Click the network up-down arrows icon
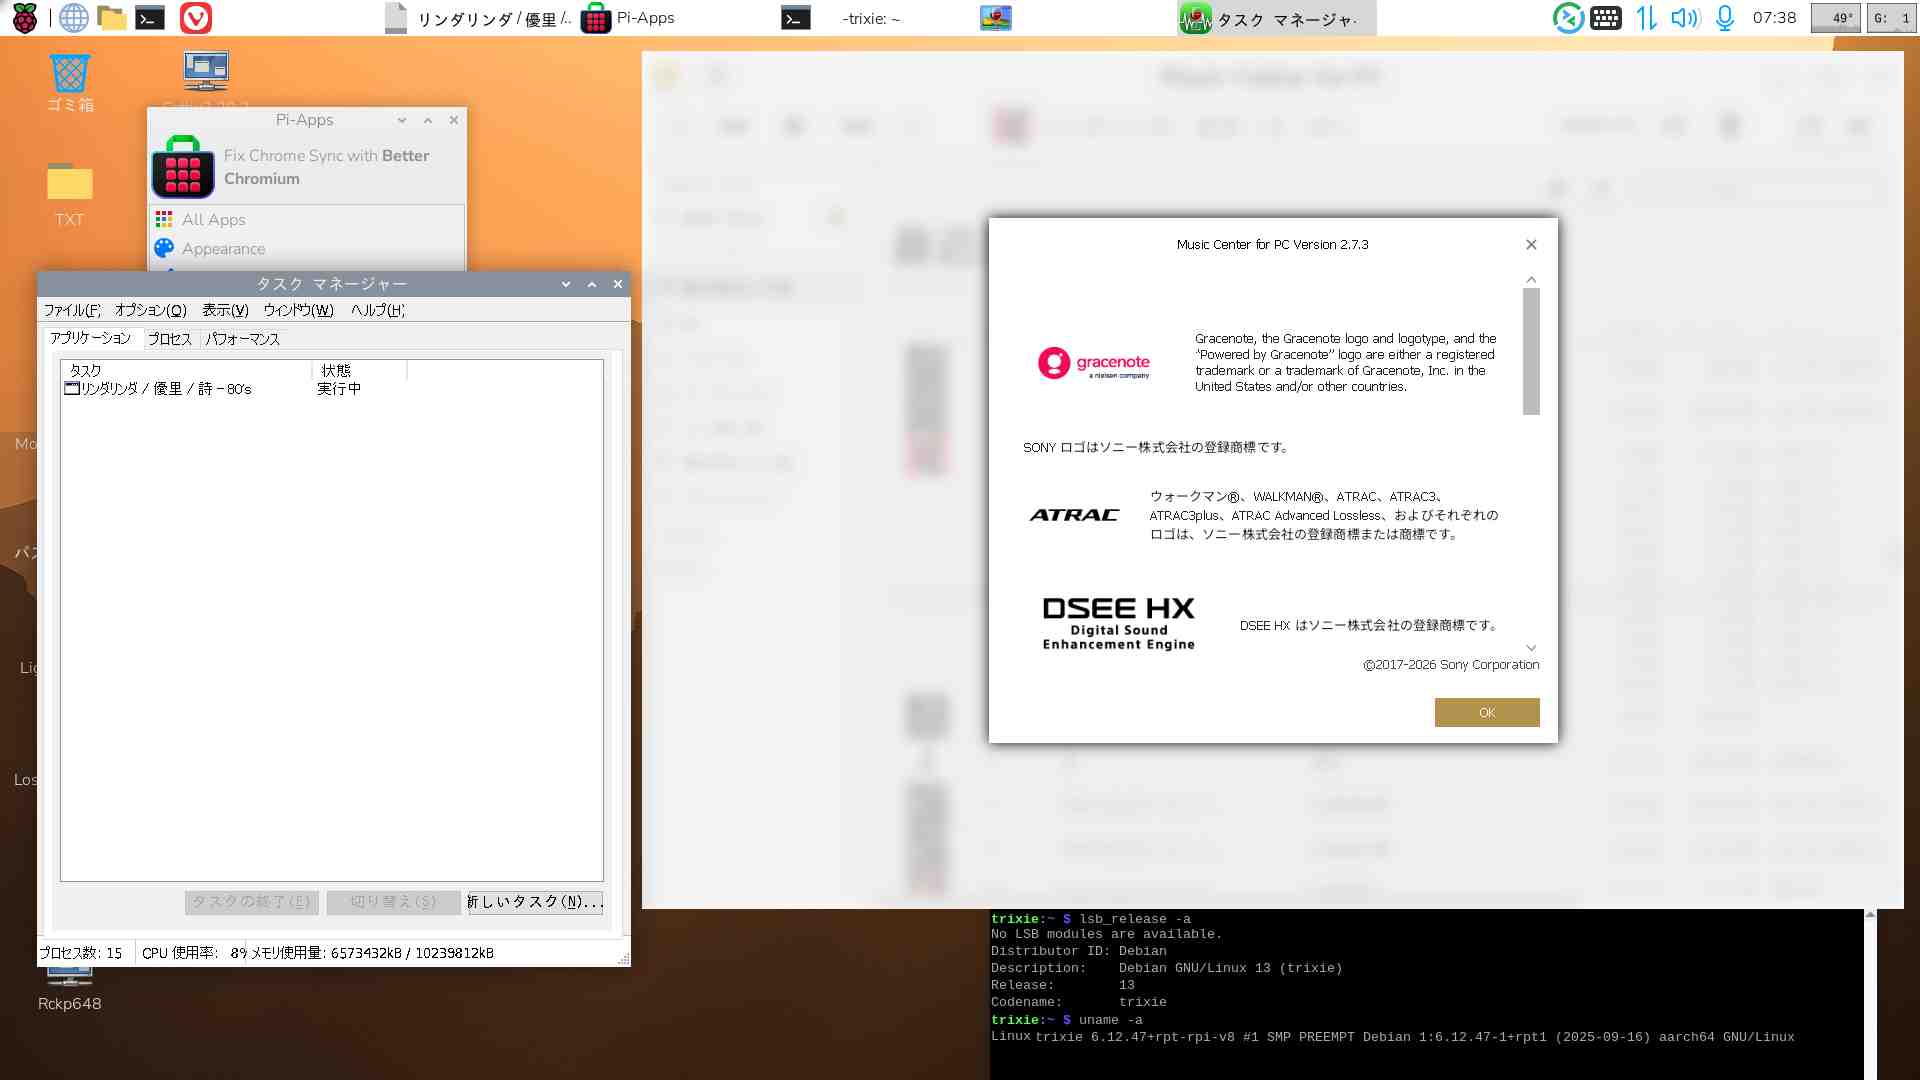Screen dimensions: 1920x1080 click(1646, 18)
